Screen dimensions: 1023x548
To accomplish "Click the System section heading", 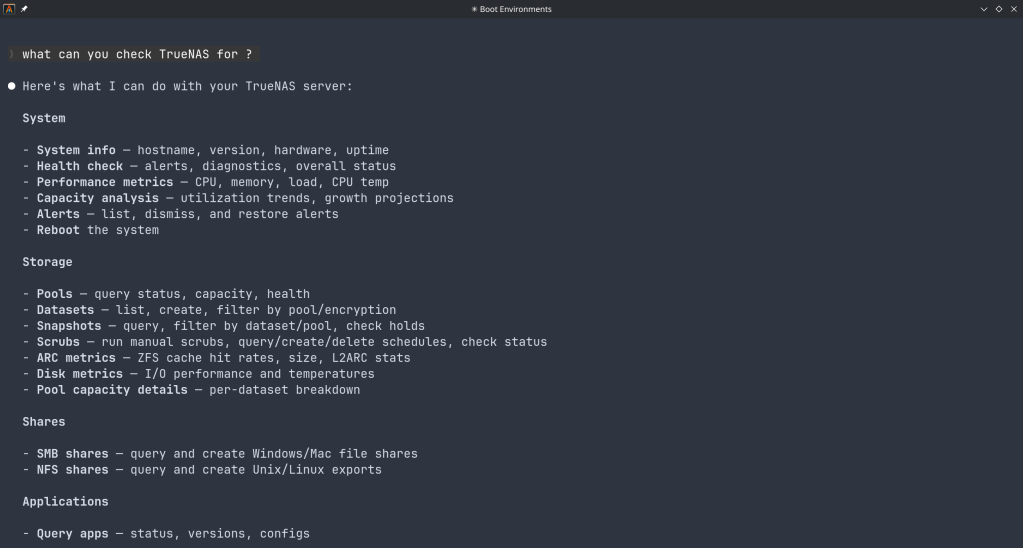I will tap(44, 118).
